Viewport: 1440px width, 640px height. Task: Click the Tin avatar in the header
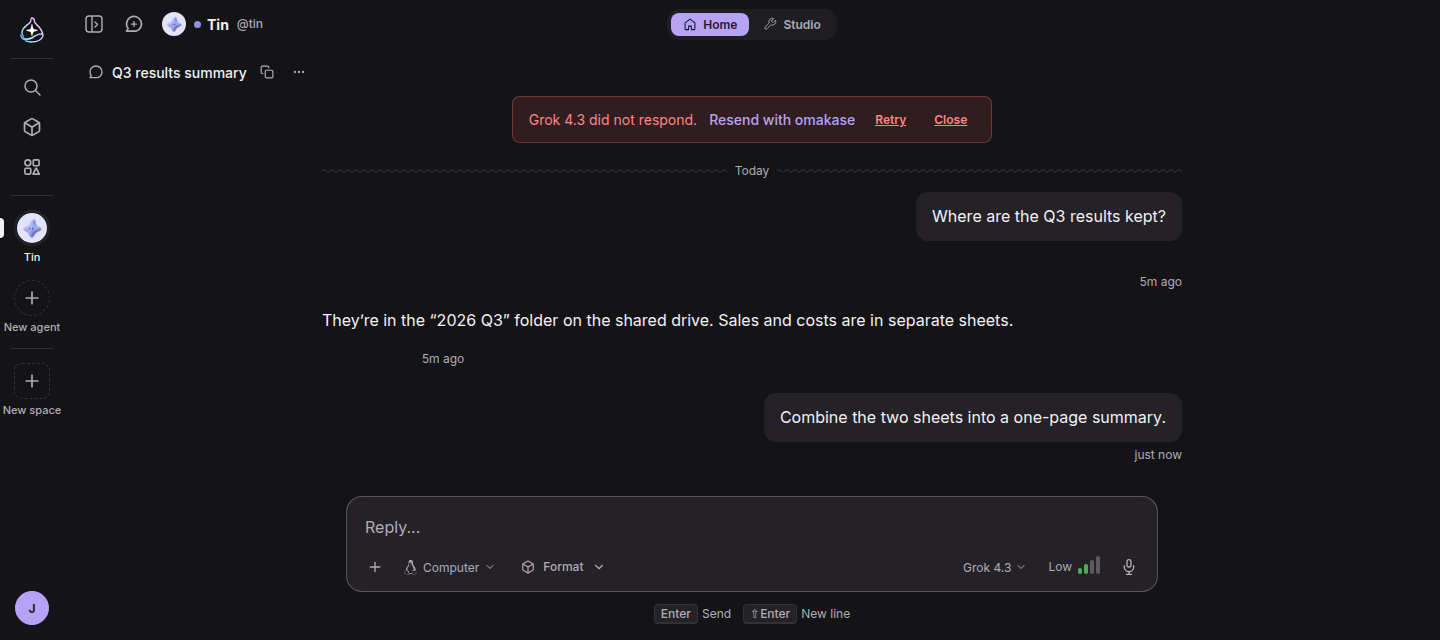[x=174, y=24]
